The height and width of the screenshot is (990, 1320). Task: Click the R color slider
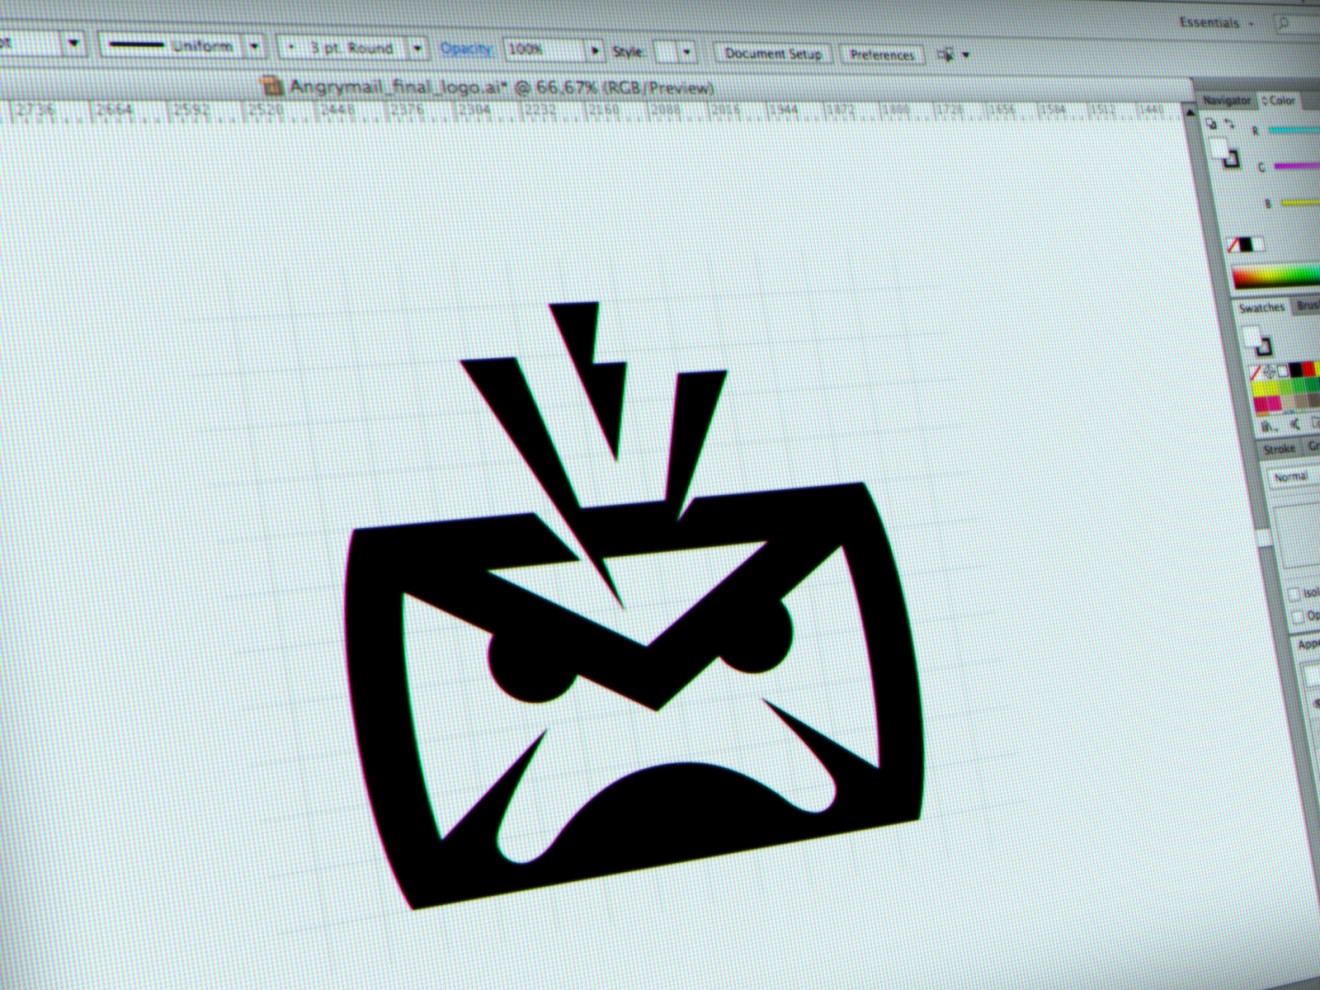pos(1294,130)
